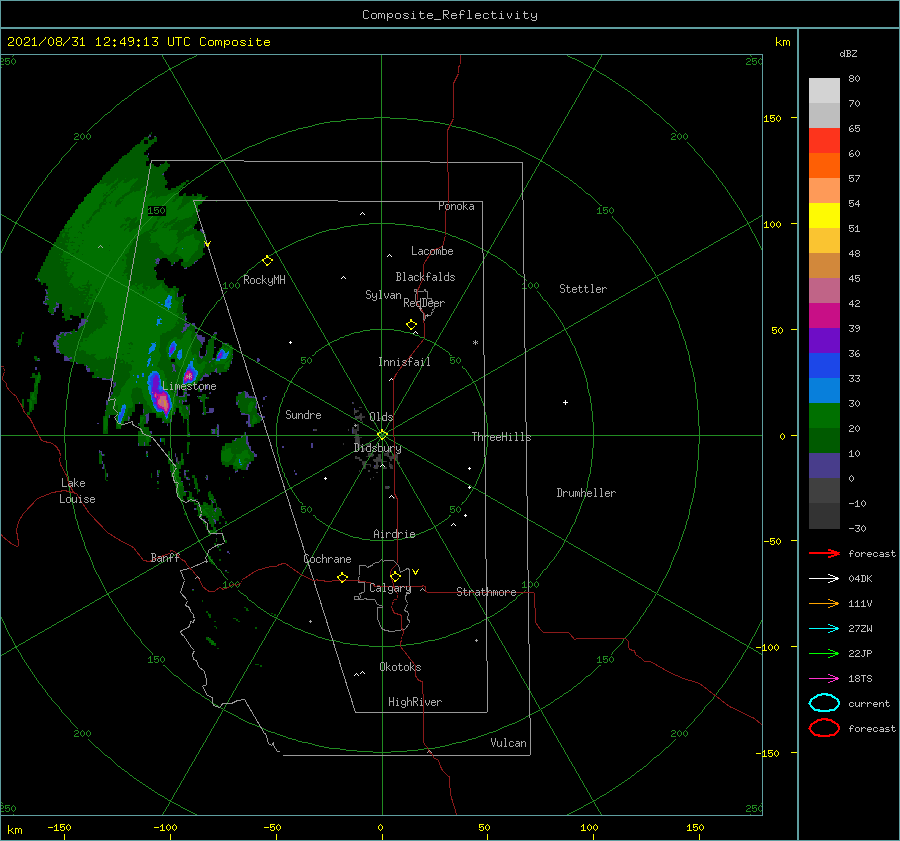Click the dark green swatch between 20 and 10
Image resolution: width=900 pixels, height=841 pixels.
coord(824,440)
